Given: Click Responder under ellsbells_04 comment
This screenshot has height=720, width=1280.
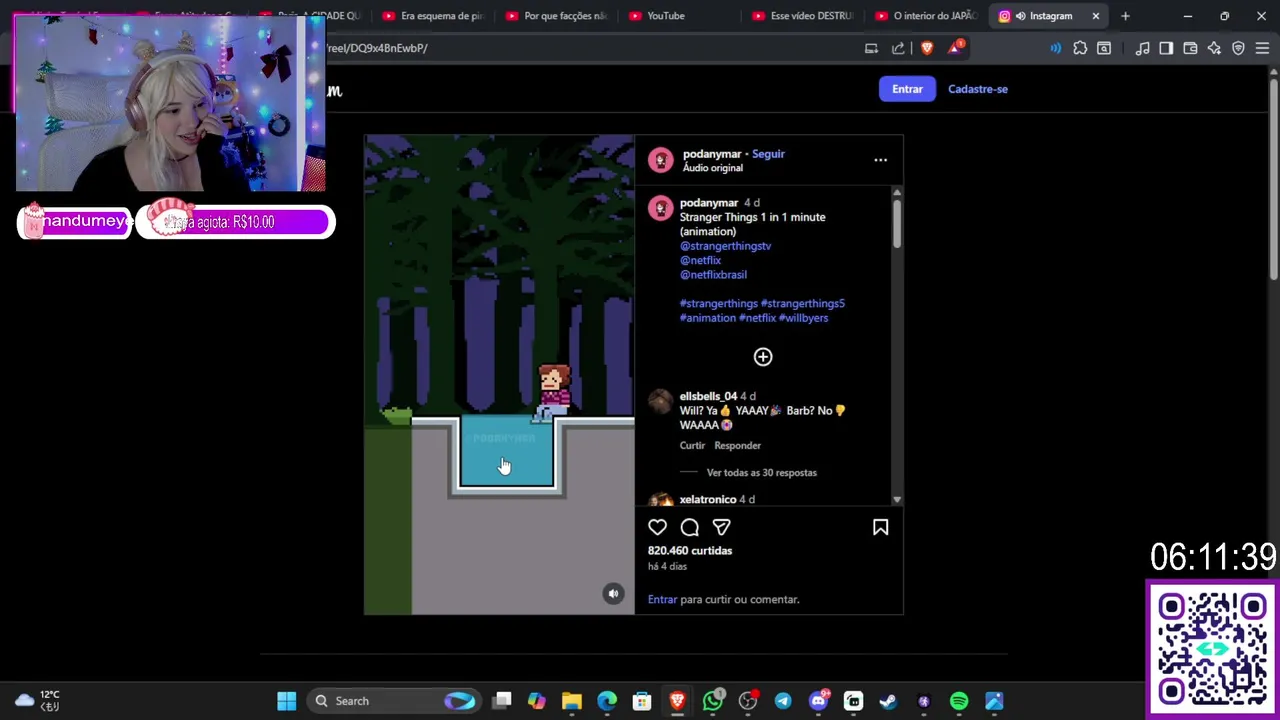Looking at the screenshot, I should (x=738, y=446).
